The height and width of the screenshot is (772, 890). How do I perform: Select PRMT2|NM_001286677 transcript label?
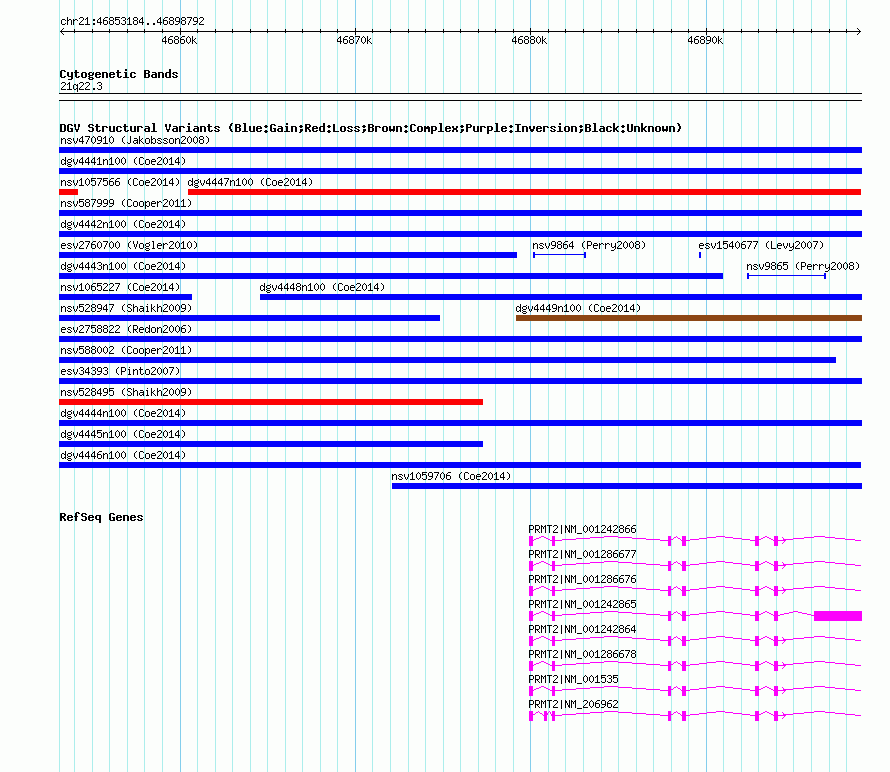coord(582,554)
